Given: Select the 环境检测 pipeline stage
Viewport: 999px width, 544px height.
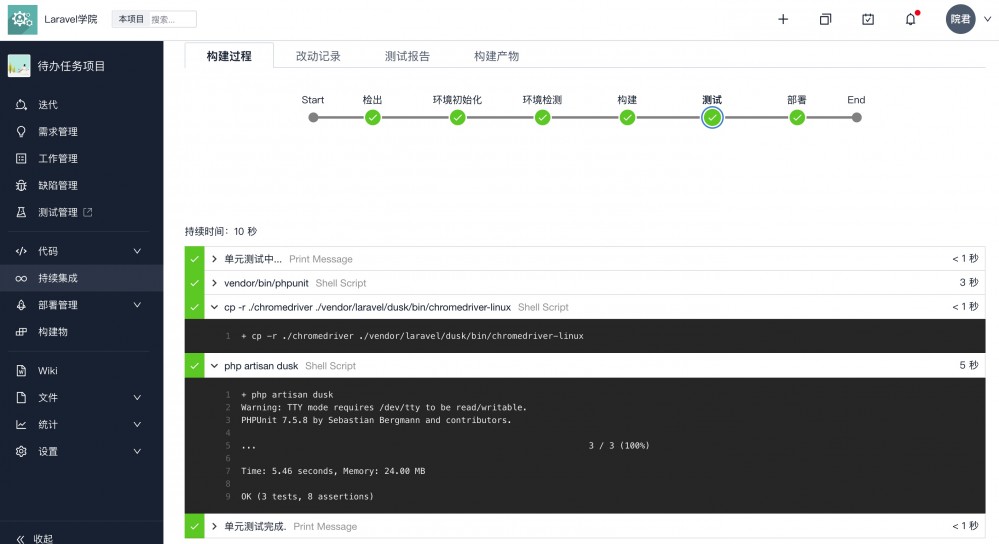Looking at the screenshot, I should tap(542, 117).
